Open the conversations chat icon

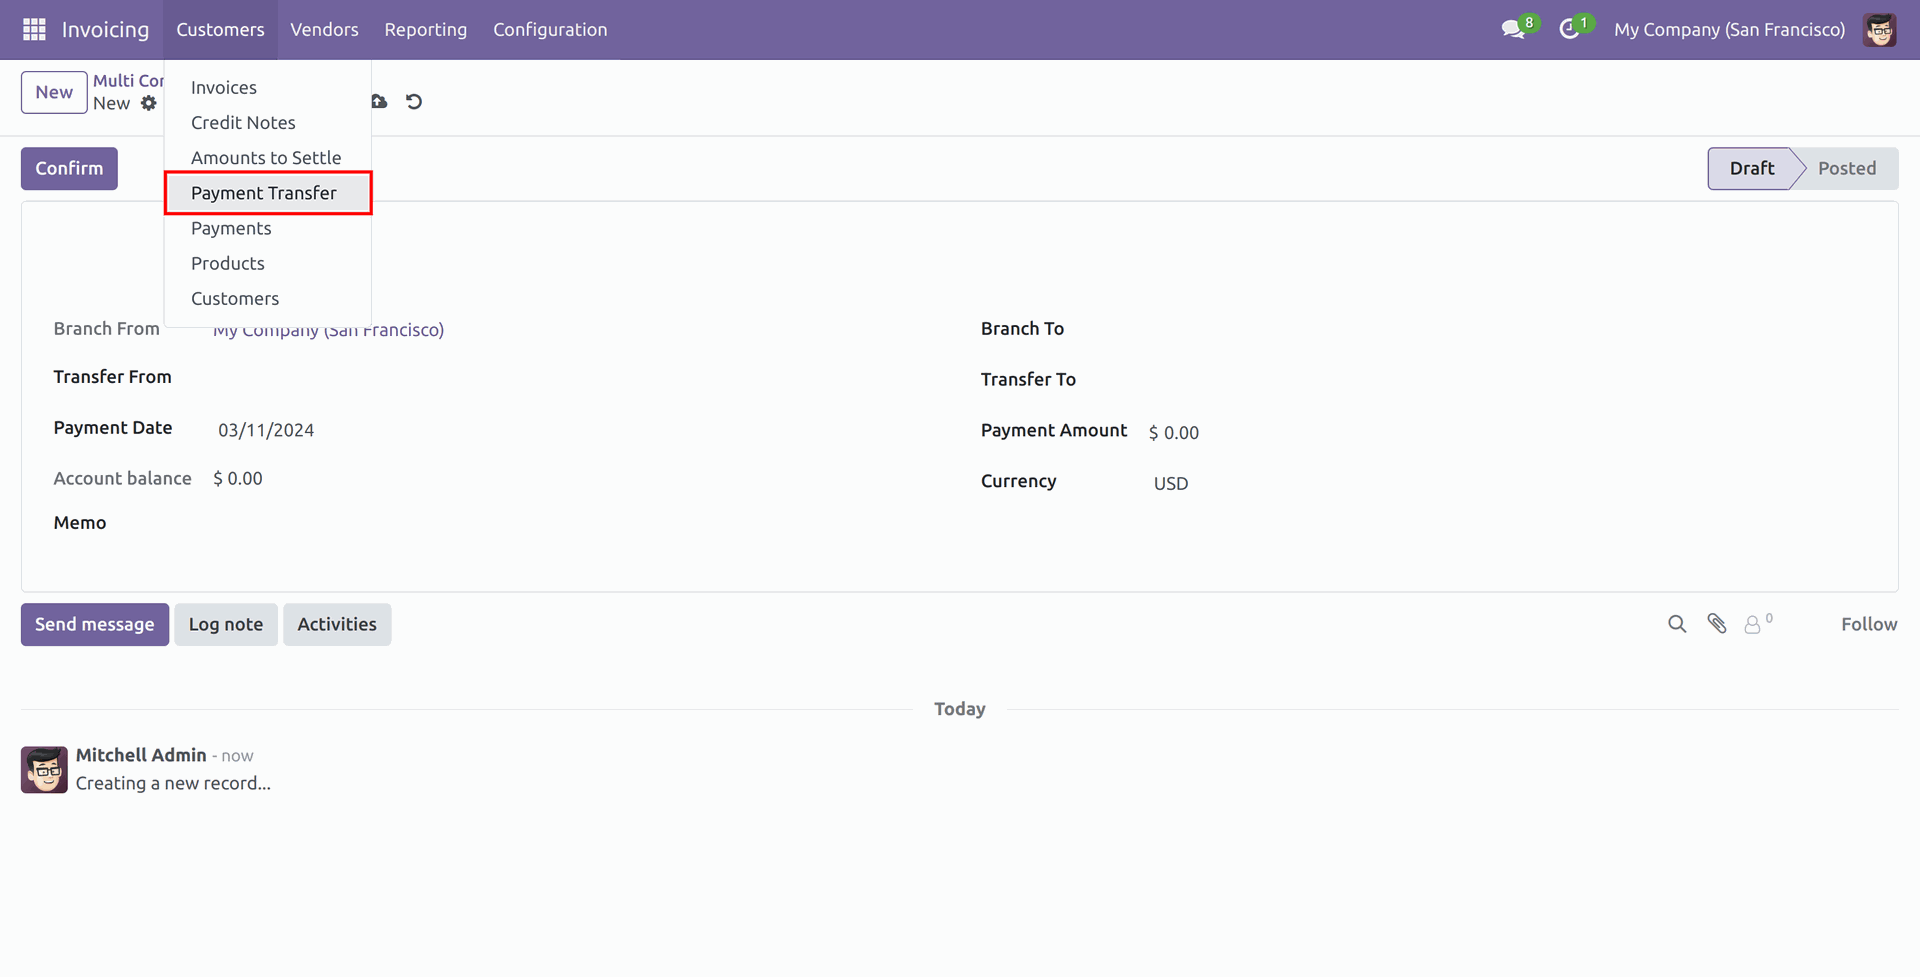(x=1513, y=30)
